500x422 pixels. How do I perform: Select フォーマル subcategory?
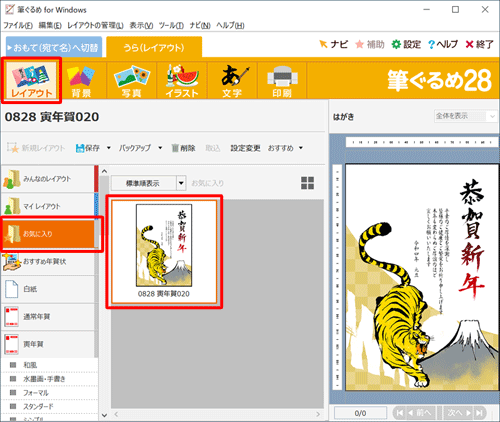pyautogui.click(x=50, y=393)
